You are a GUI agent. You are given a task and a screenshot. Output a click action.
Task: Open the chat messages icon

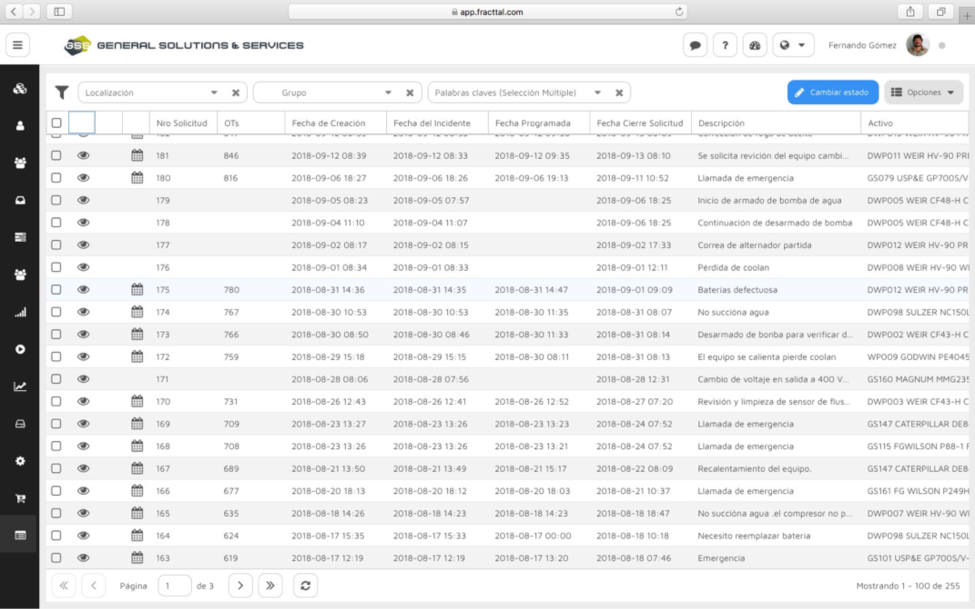[694, 45]
